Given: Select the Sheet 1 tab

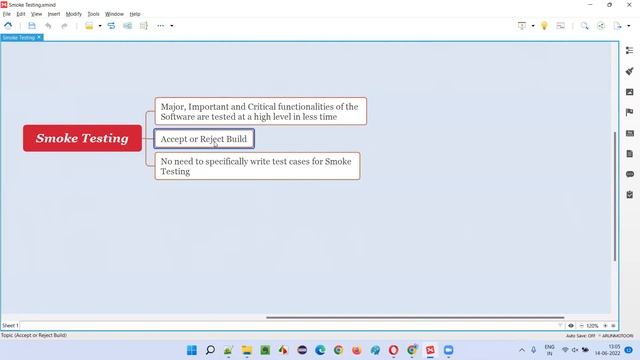Looking at the screenshot, I should coord(10,326).
